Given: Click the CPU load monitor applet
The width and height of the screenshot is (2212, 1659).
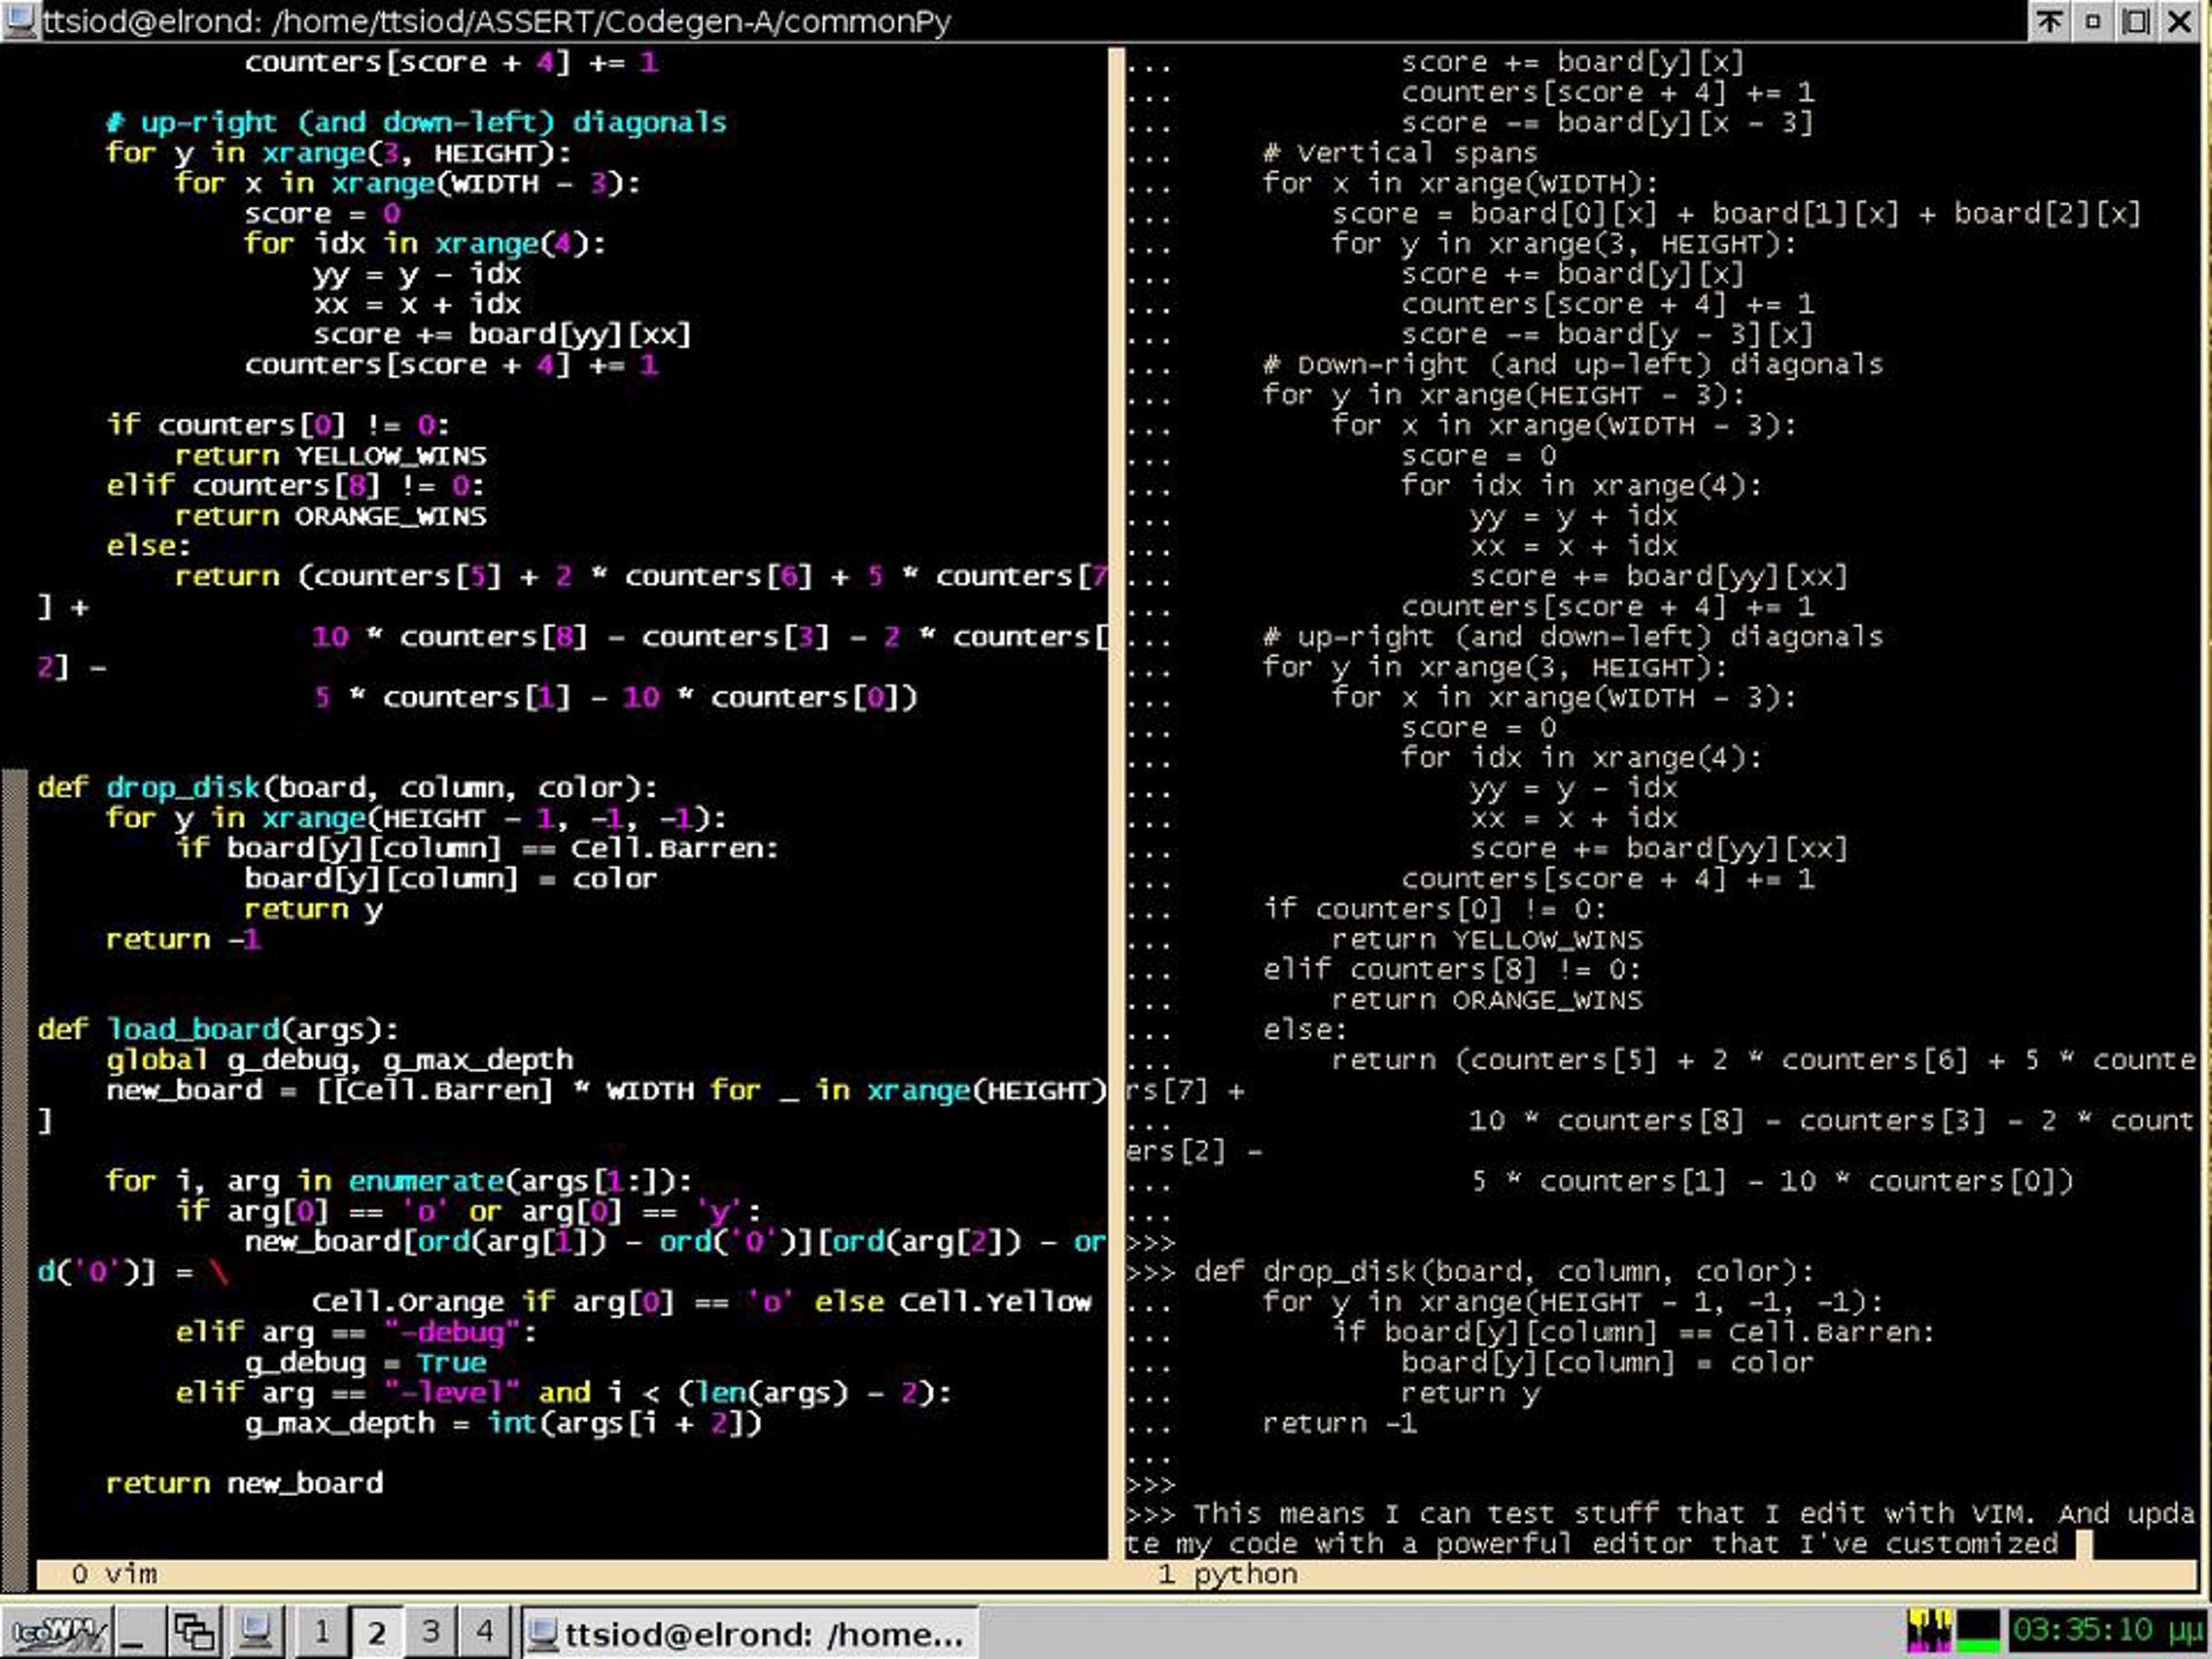Looking at the screenshot, I should click(x=1928, y=1632).
